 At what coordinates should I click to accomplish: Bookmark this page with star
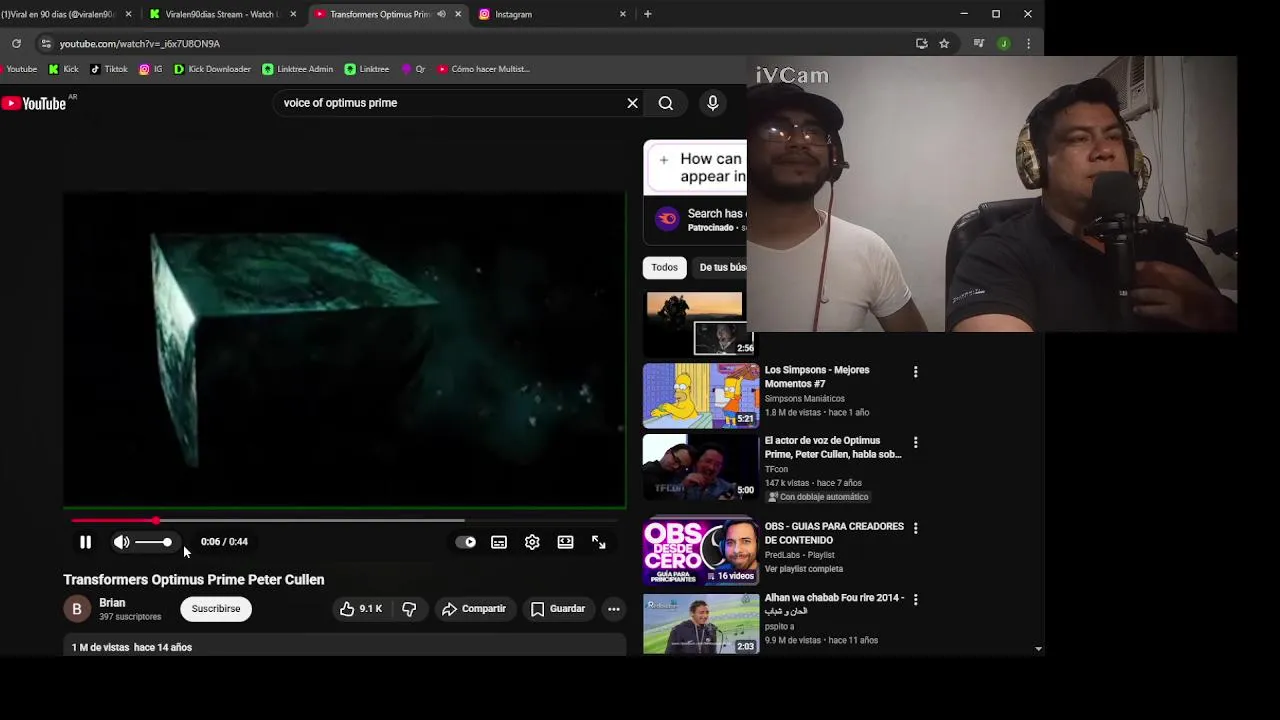pos(944,44)
